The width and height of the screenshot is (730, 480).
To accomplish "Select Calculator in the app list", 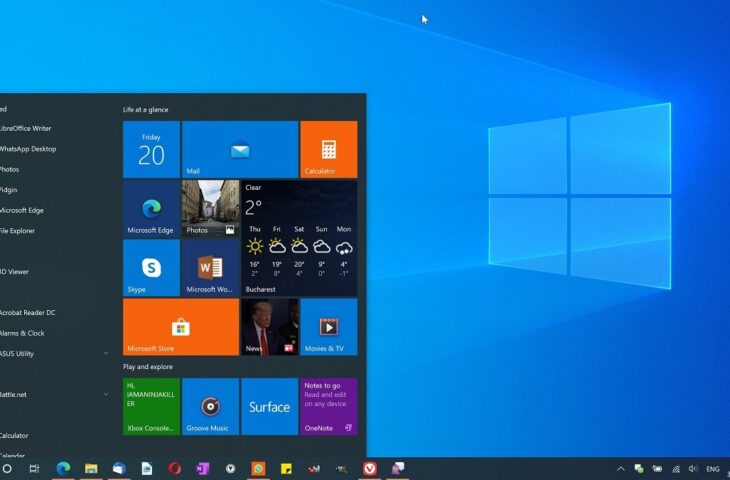I will pos(14,435).
